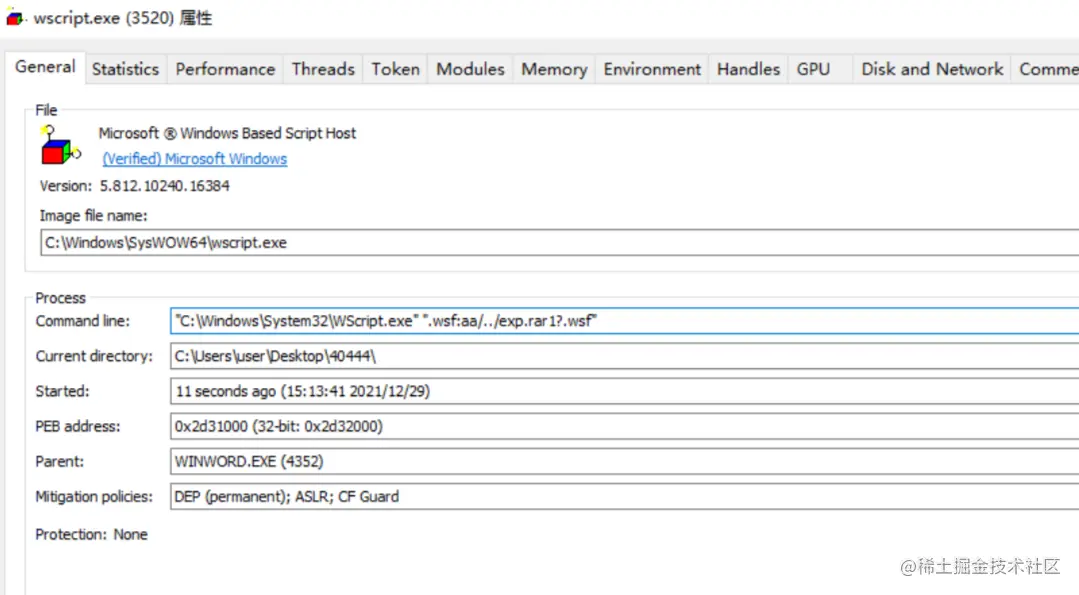
Task: Switch to the Environment tab
Action: tap(652, 69)
